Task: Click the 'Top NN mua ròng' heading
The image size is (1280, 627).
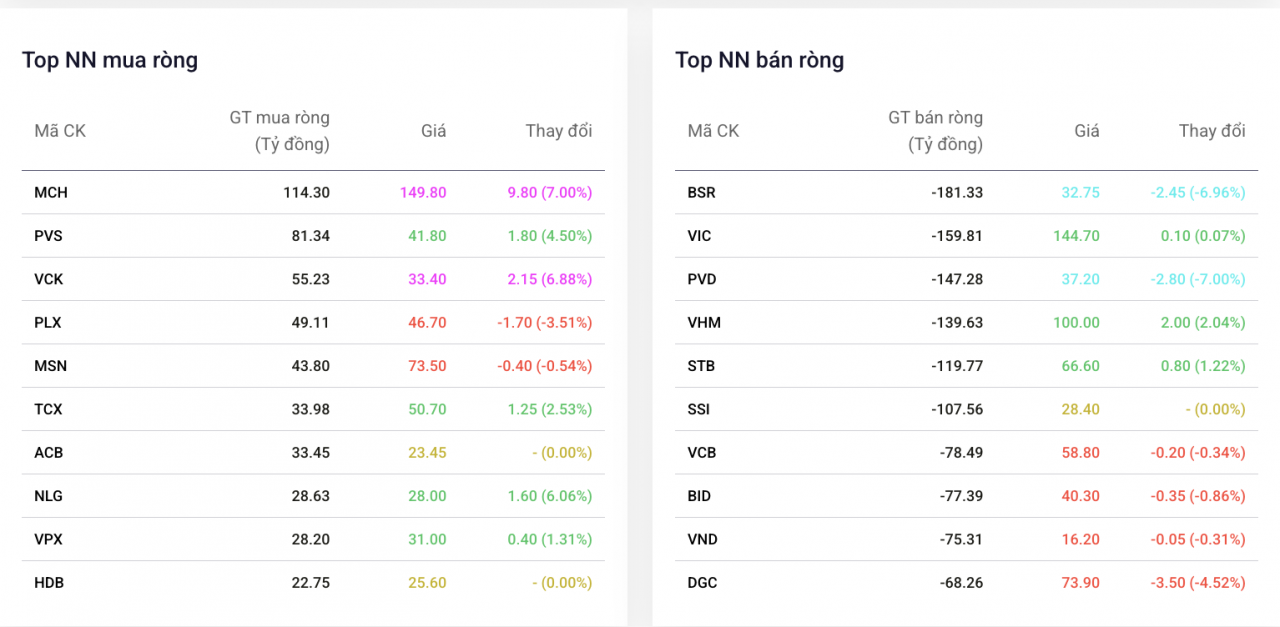Action: (x=110, y=60)
